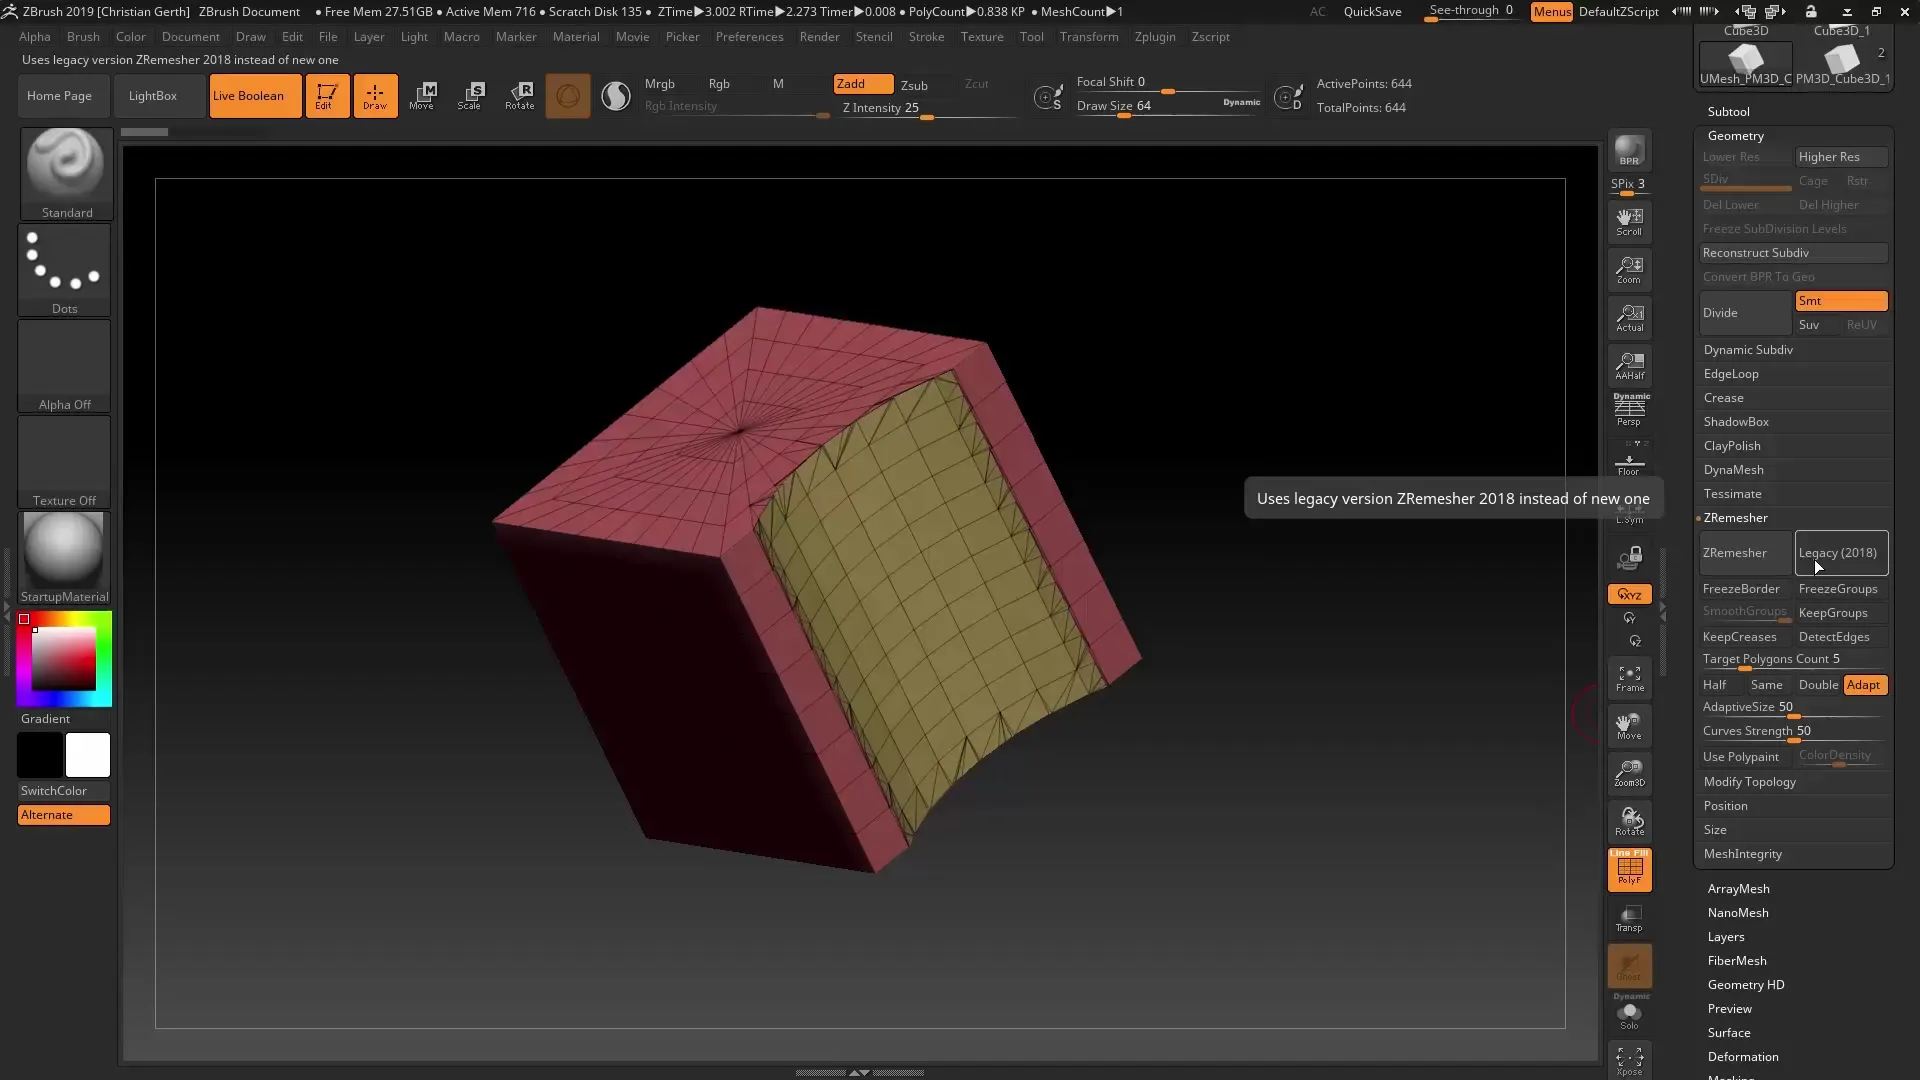The height and width of the screenshot is (1080, 1920).
Task: Select the Rotate tool in top toolbar
Action: click(x=519, y=96)
